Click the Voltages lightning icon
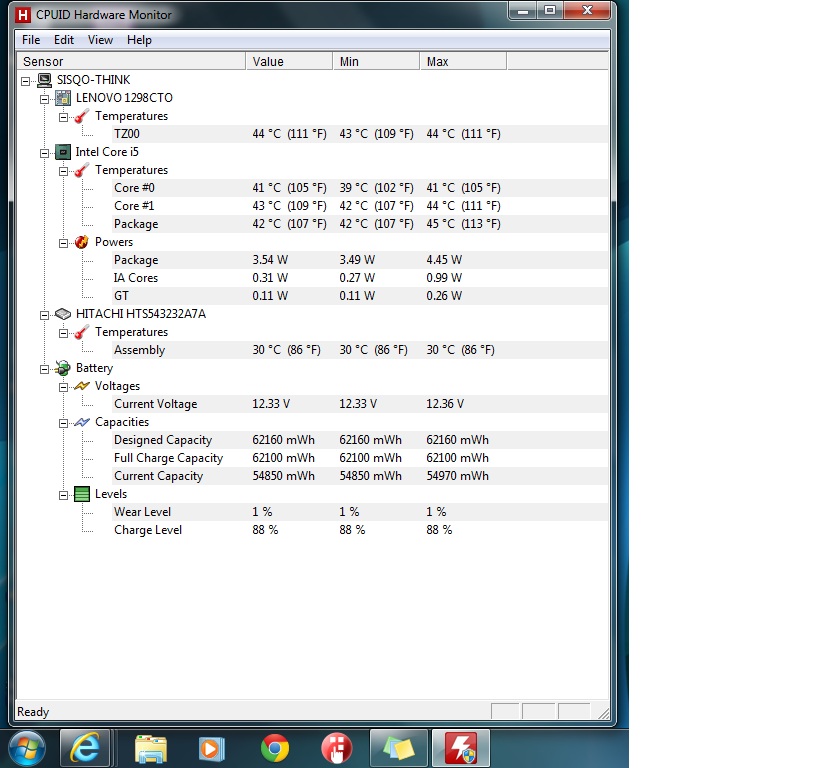Screen dimensions: 819x768 click(x=81, y=386)
